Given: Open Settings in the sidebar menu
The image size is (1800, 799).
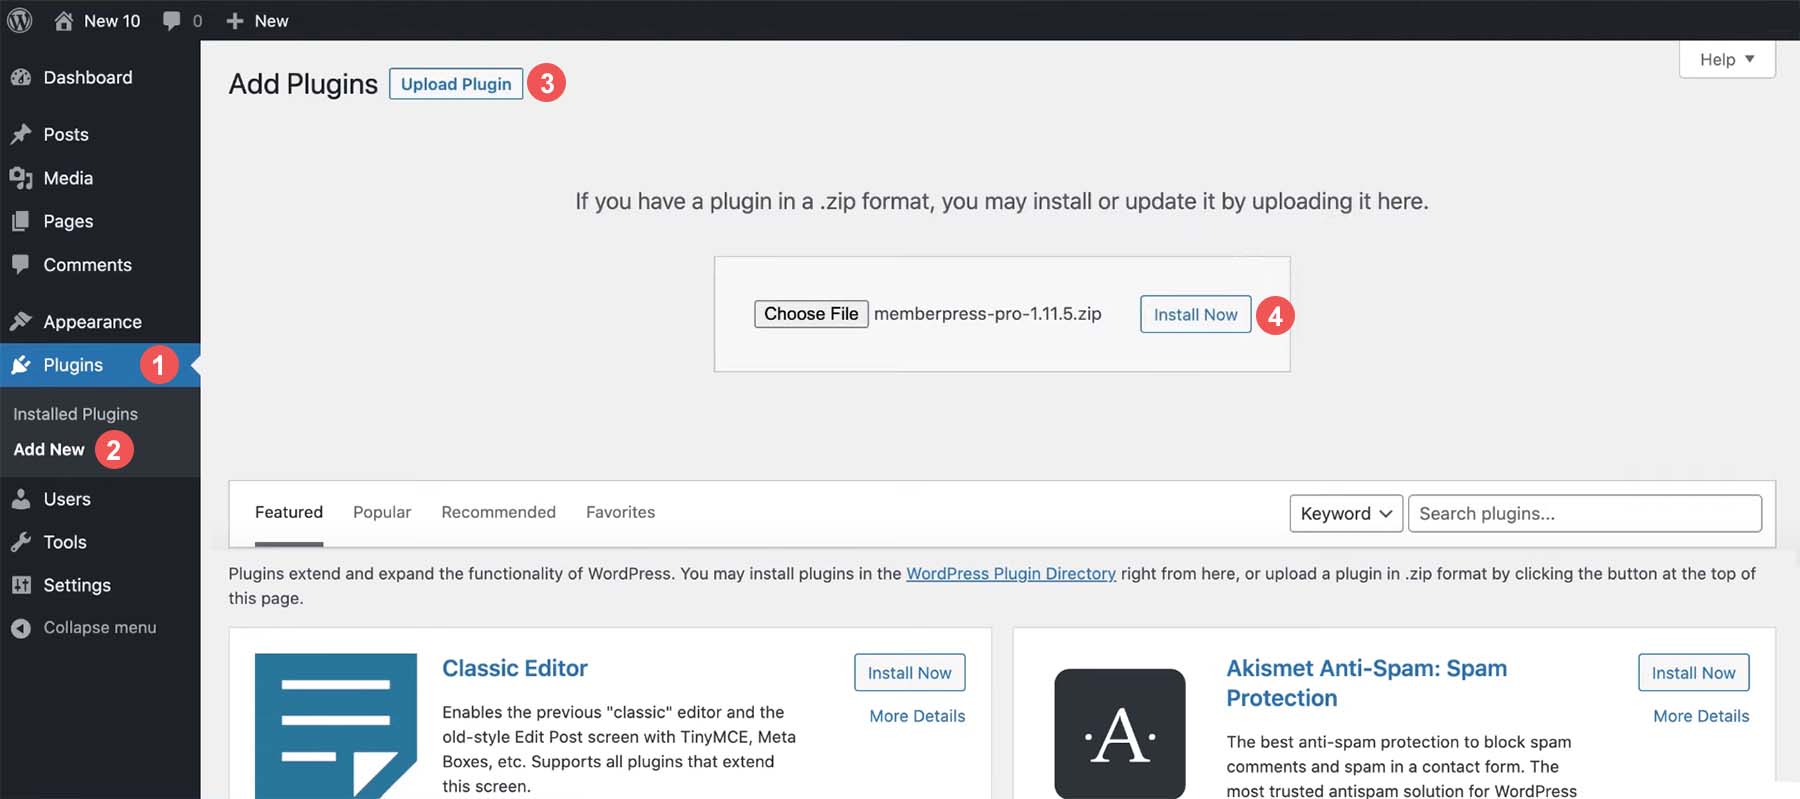Looking at the screenshot, I should (77, 585).
